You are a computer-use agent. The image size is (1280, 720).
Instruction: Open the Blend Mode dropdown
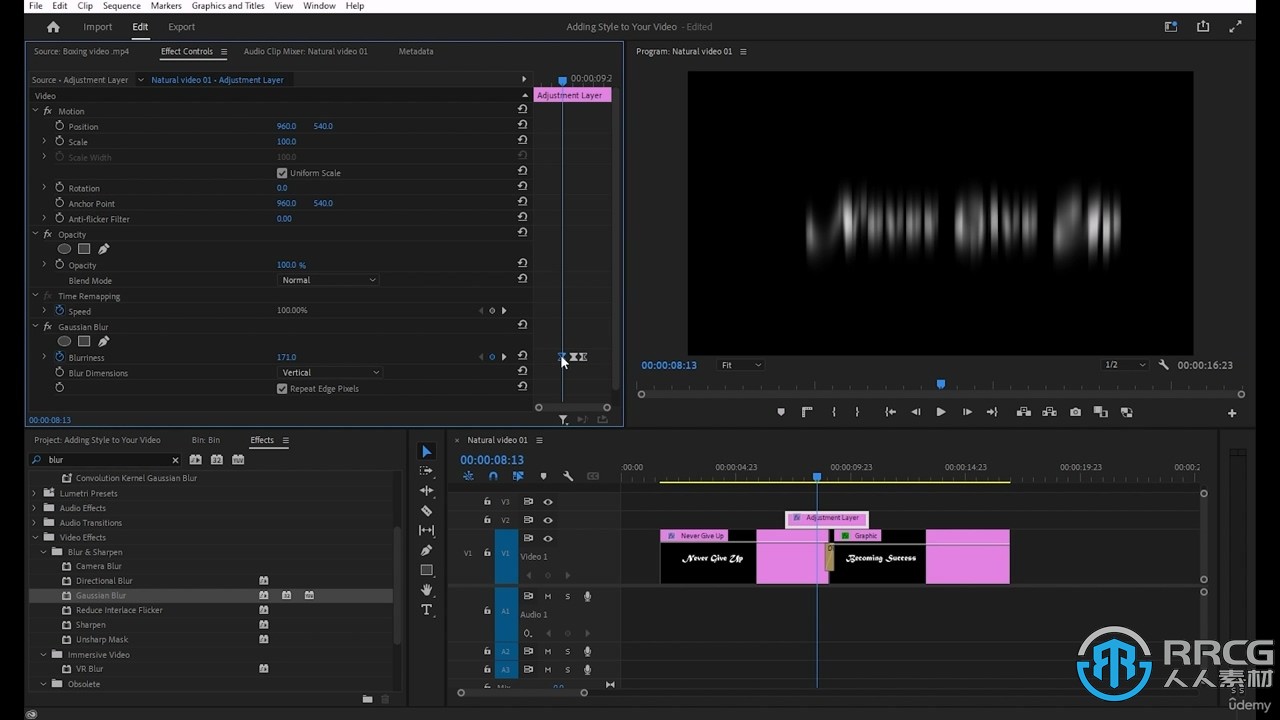328,280
